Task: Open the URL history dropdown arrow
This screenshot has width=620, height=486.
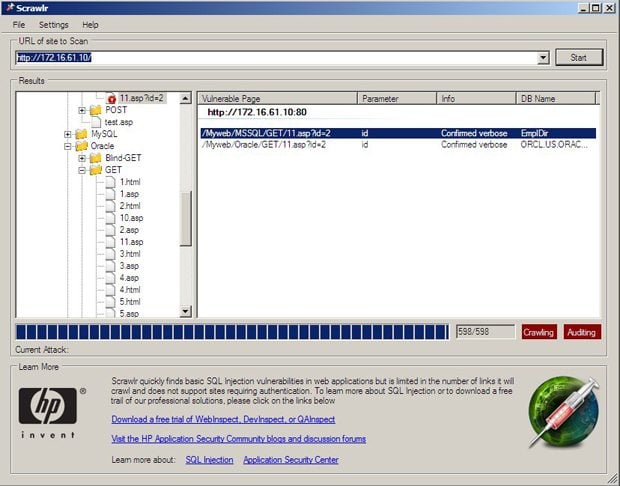Action: [543, 58]
